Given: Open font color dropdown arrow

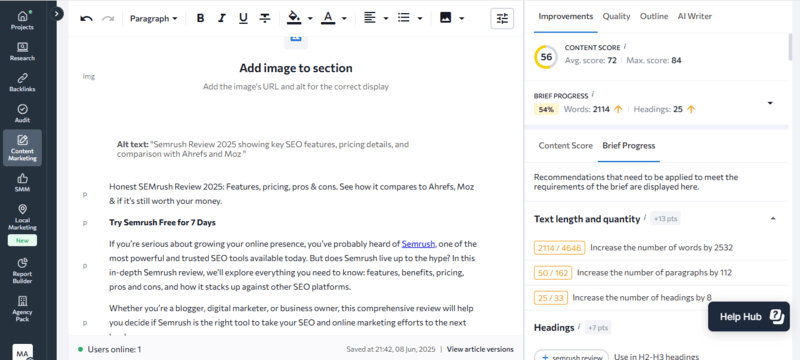Looking at the screenshot, I should [x=344, y=18].
